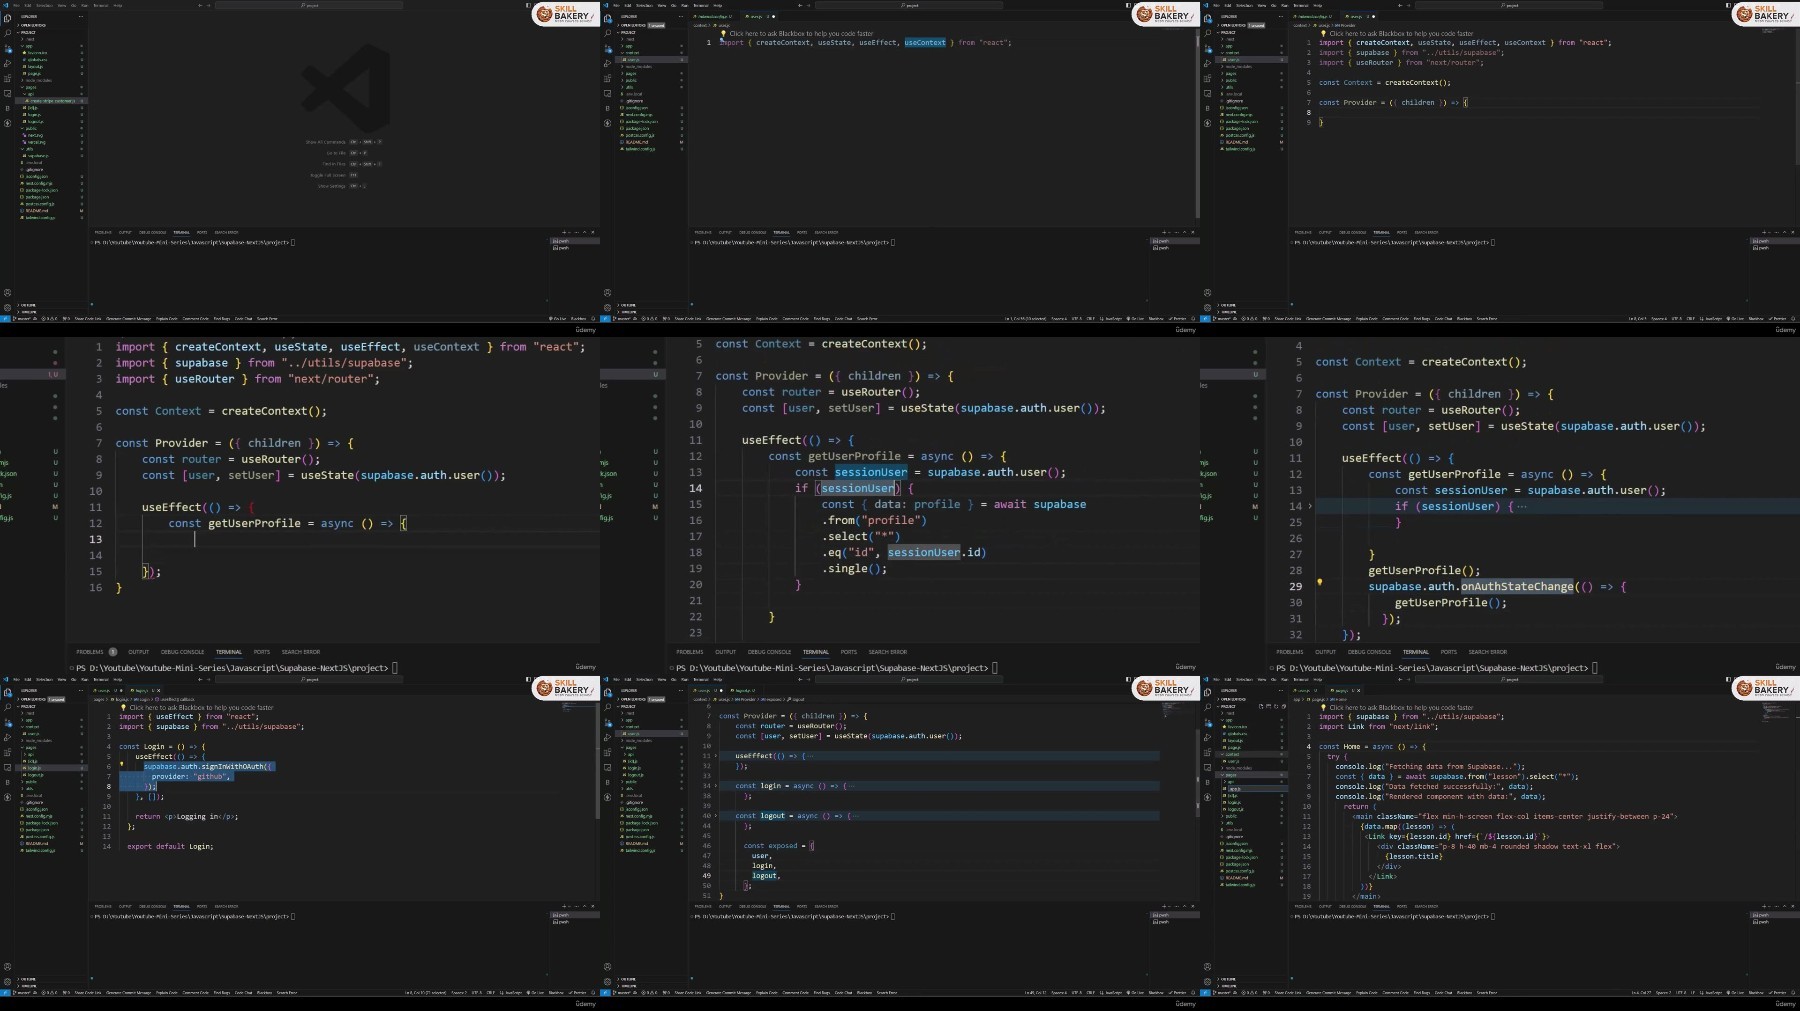Screen dimensions: 1800x1011
Task: Click the minimap in the bottom-right frame
Action: click(1778, 712)
